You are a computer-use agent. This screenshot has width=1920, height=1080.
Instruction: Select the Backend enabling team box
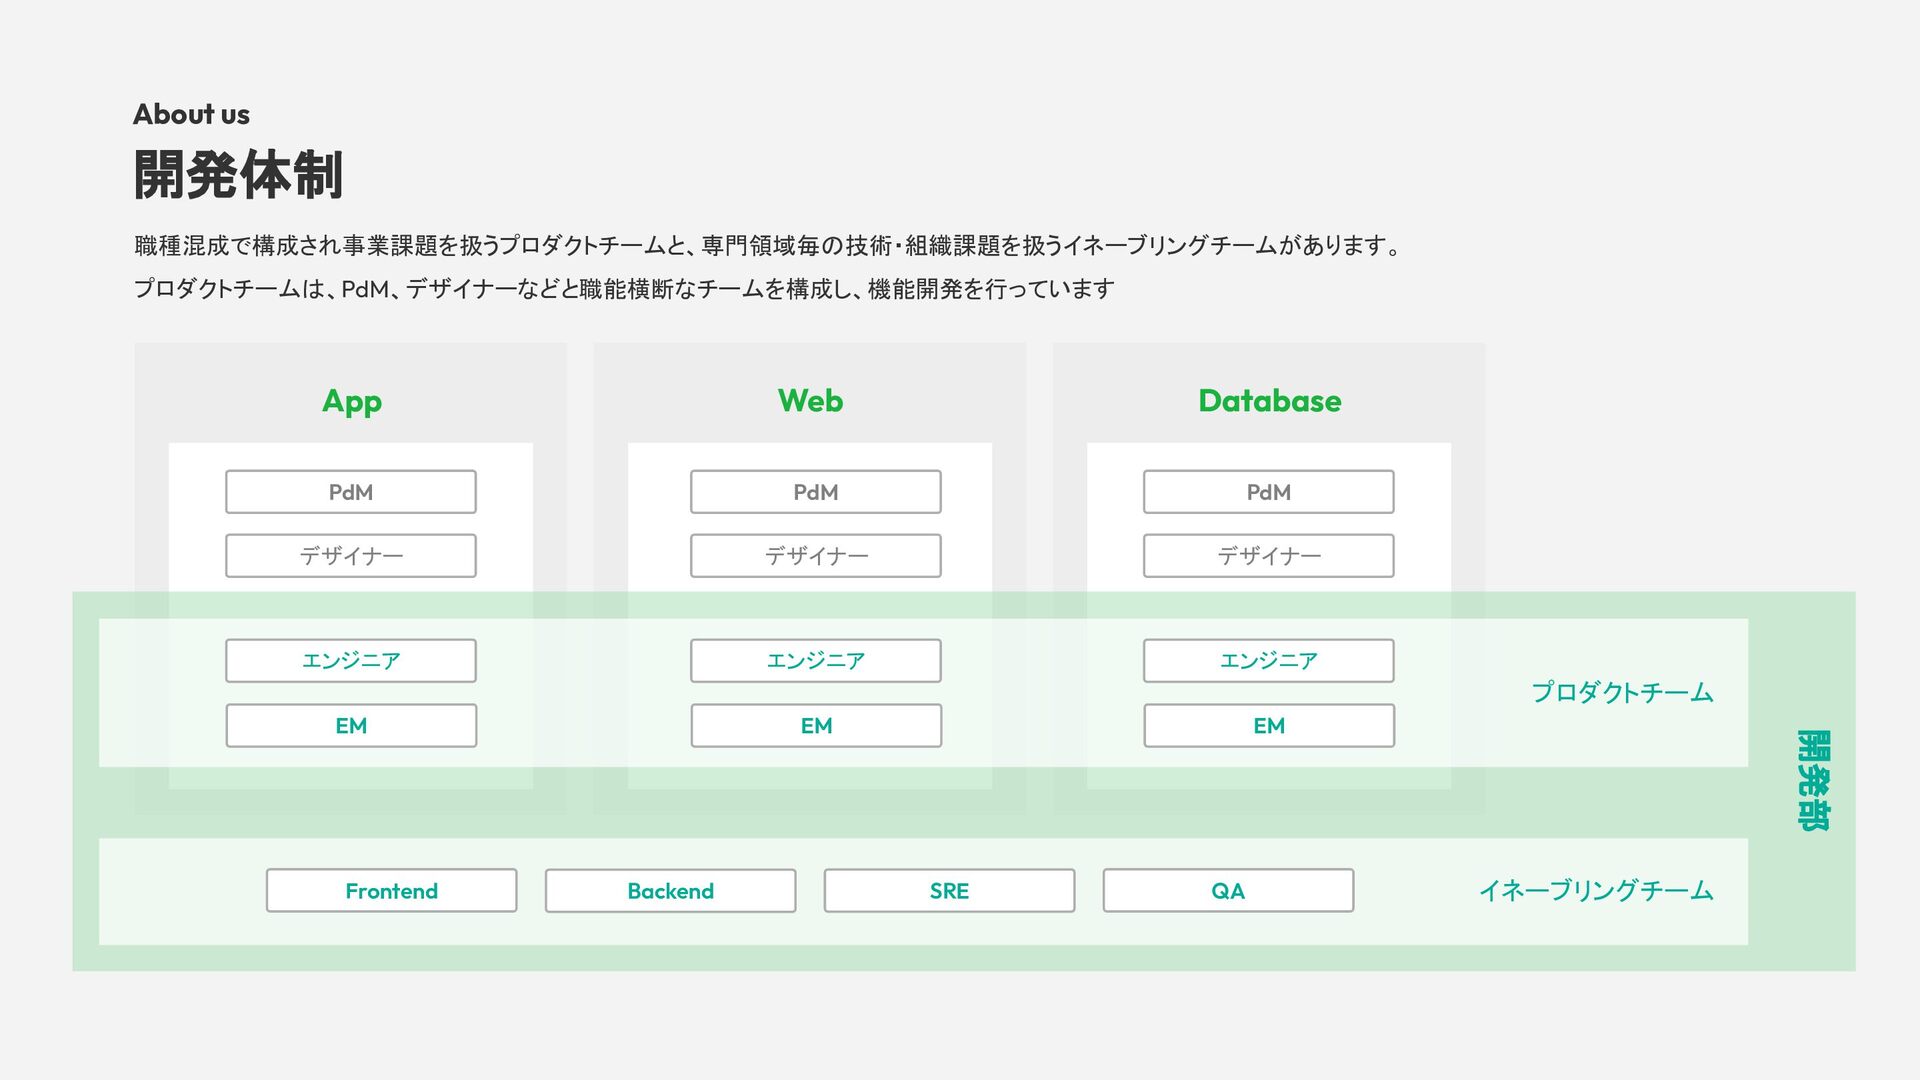(x=670, y=891)
